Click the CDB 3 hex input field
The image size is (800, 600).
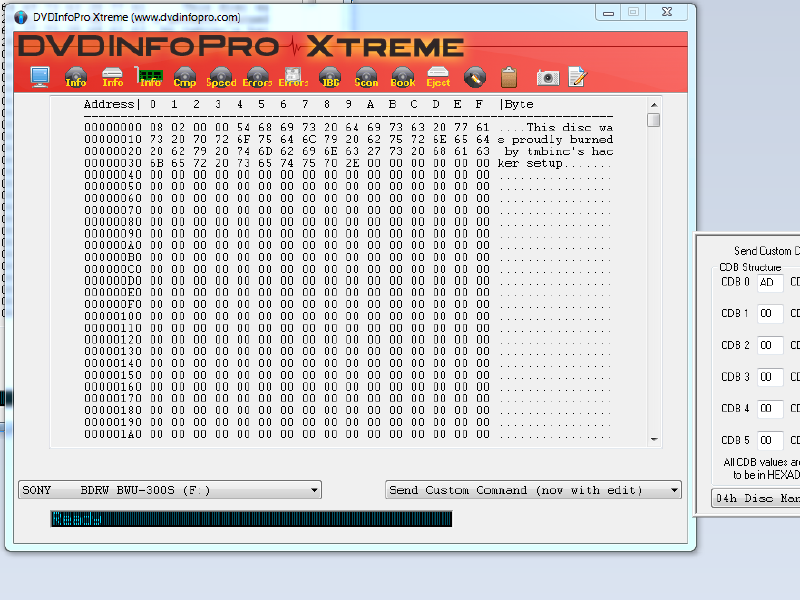click(x=768, y=377)
